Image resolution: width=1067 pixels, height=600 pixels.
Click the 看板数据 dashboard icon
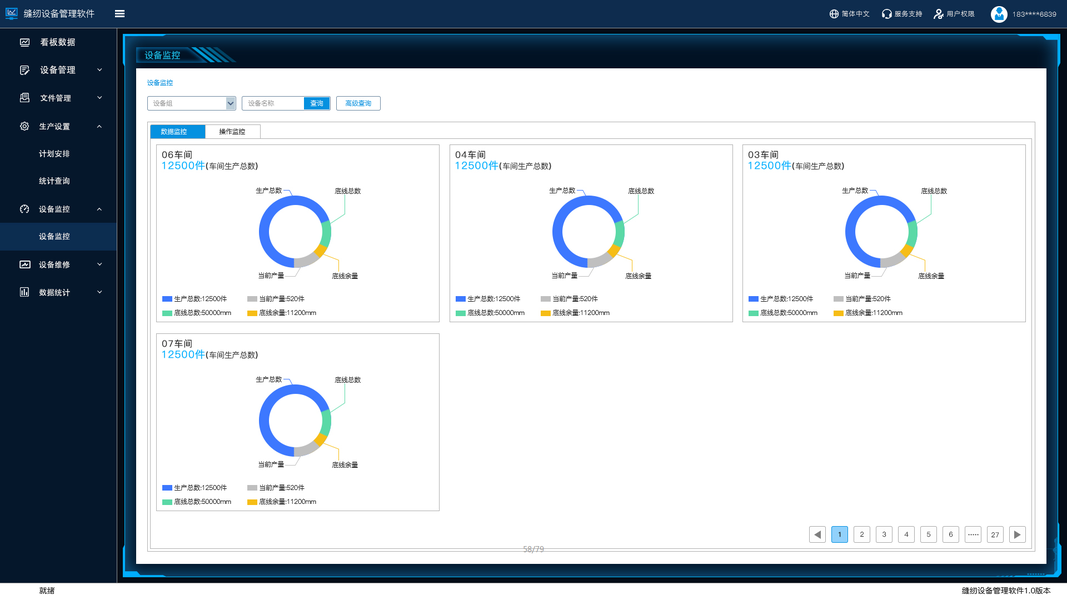(24, 42)
